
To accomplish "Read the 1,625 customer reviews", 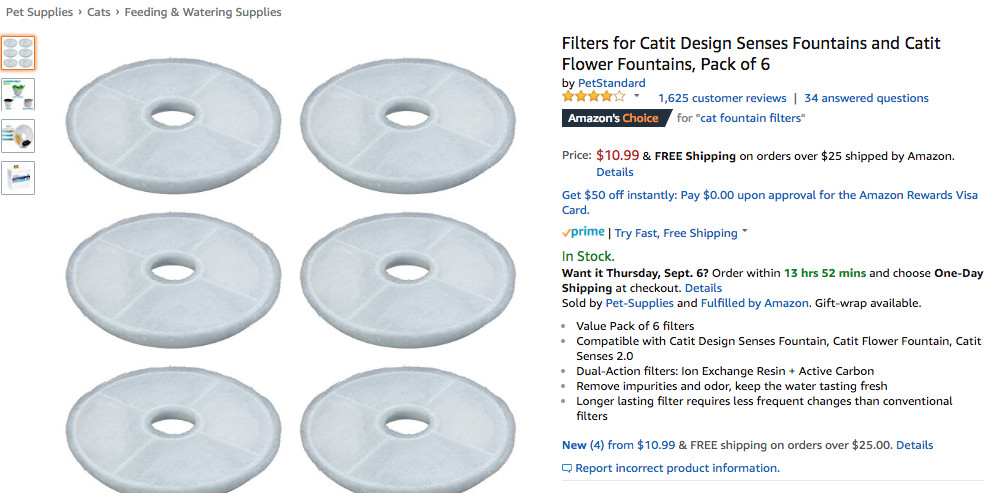I will (722, 98).
